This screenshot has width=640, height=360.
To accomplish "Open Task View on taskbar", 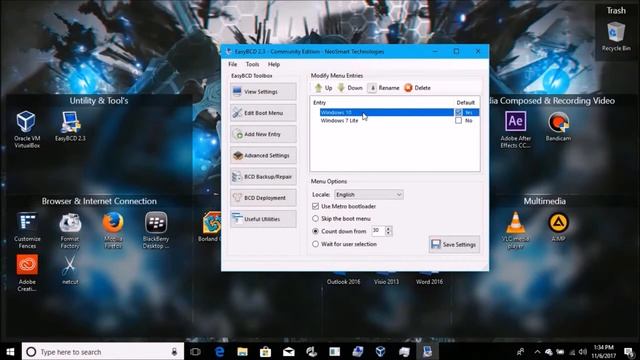I will 196,351.
